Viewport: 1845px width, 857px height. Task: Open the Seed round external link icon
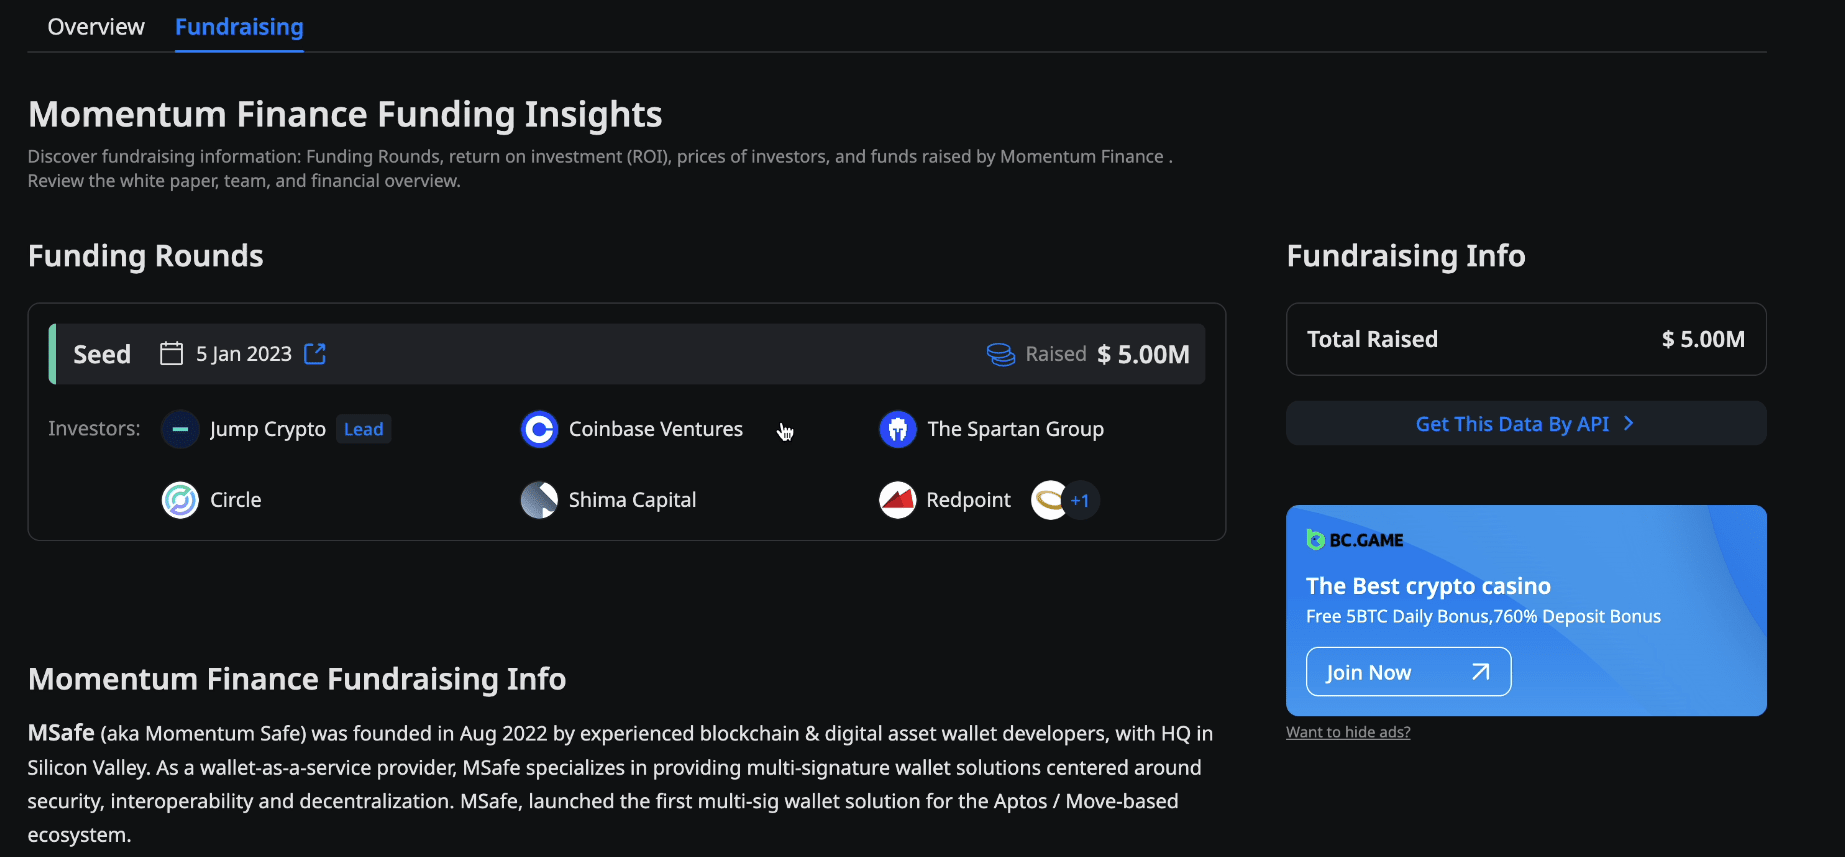coord(315,354)
